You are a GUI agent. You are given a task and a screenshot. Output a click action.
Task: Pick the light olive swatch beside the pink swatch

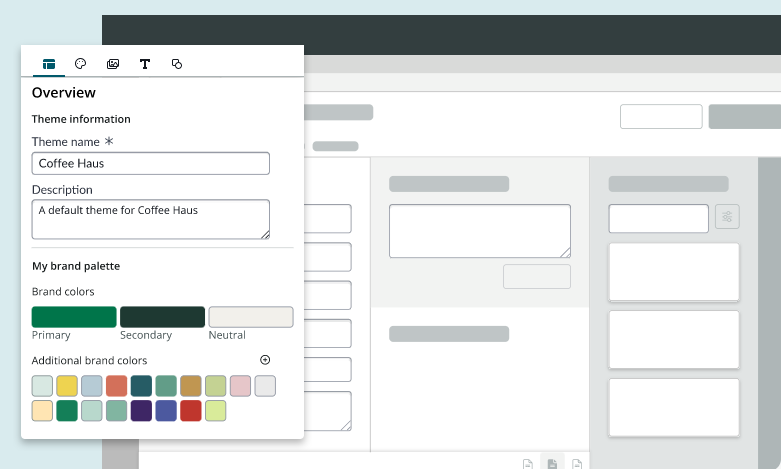[x=216, y=386]
